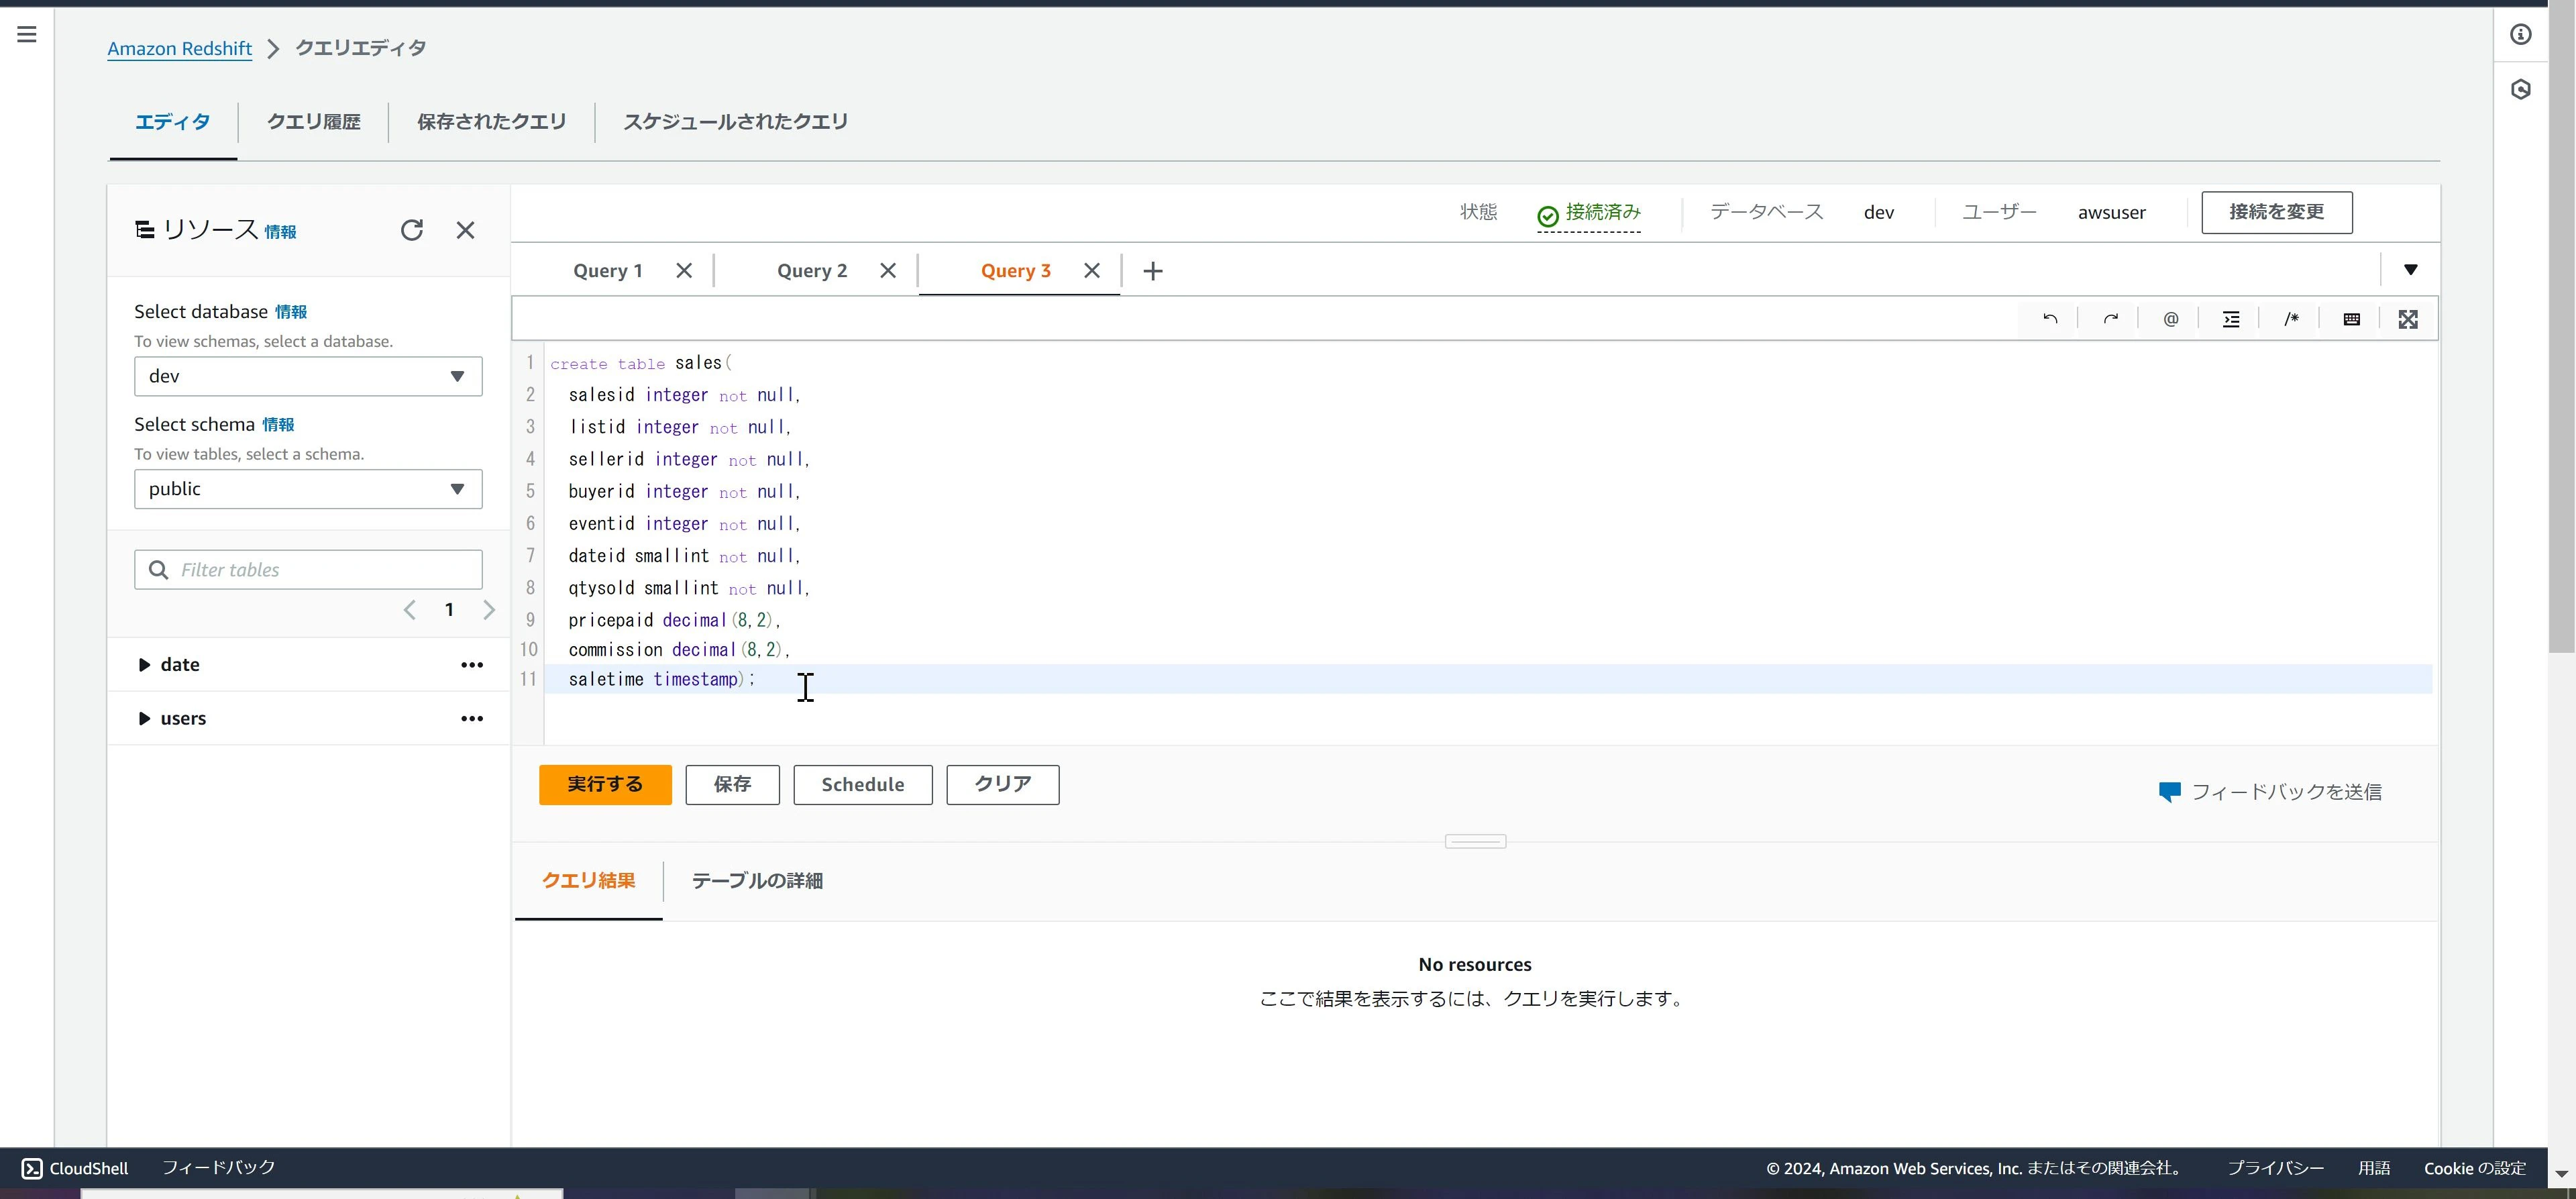Click the 接続を変更 button
The height and width of the screenshot is (1199, 2576).
(2276, 213)
